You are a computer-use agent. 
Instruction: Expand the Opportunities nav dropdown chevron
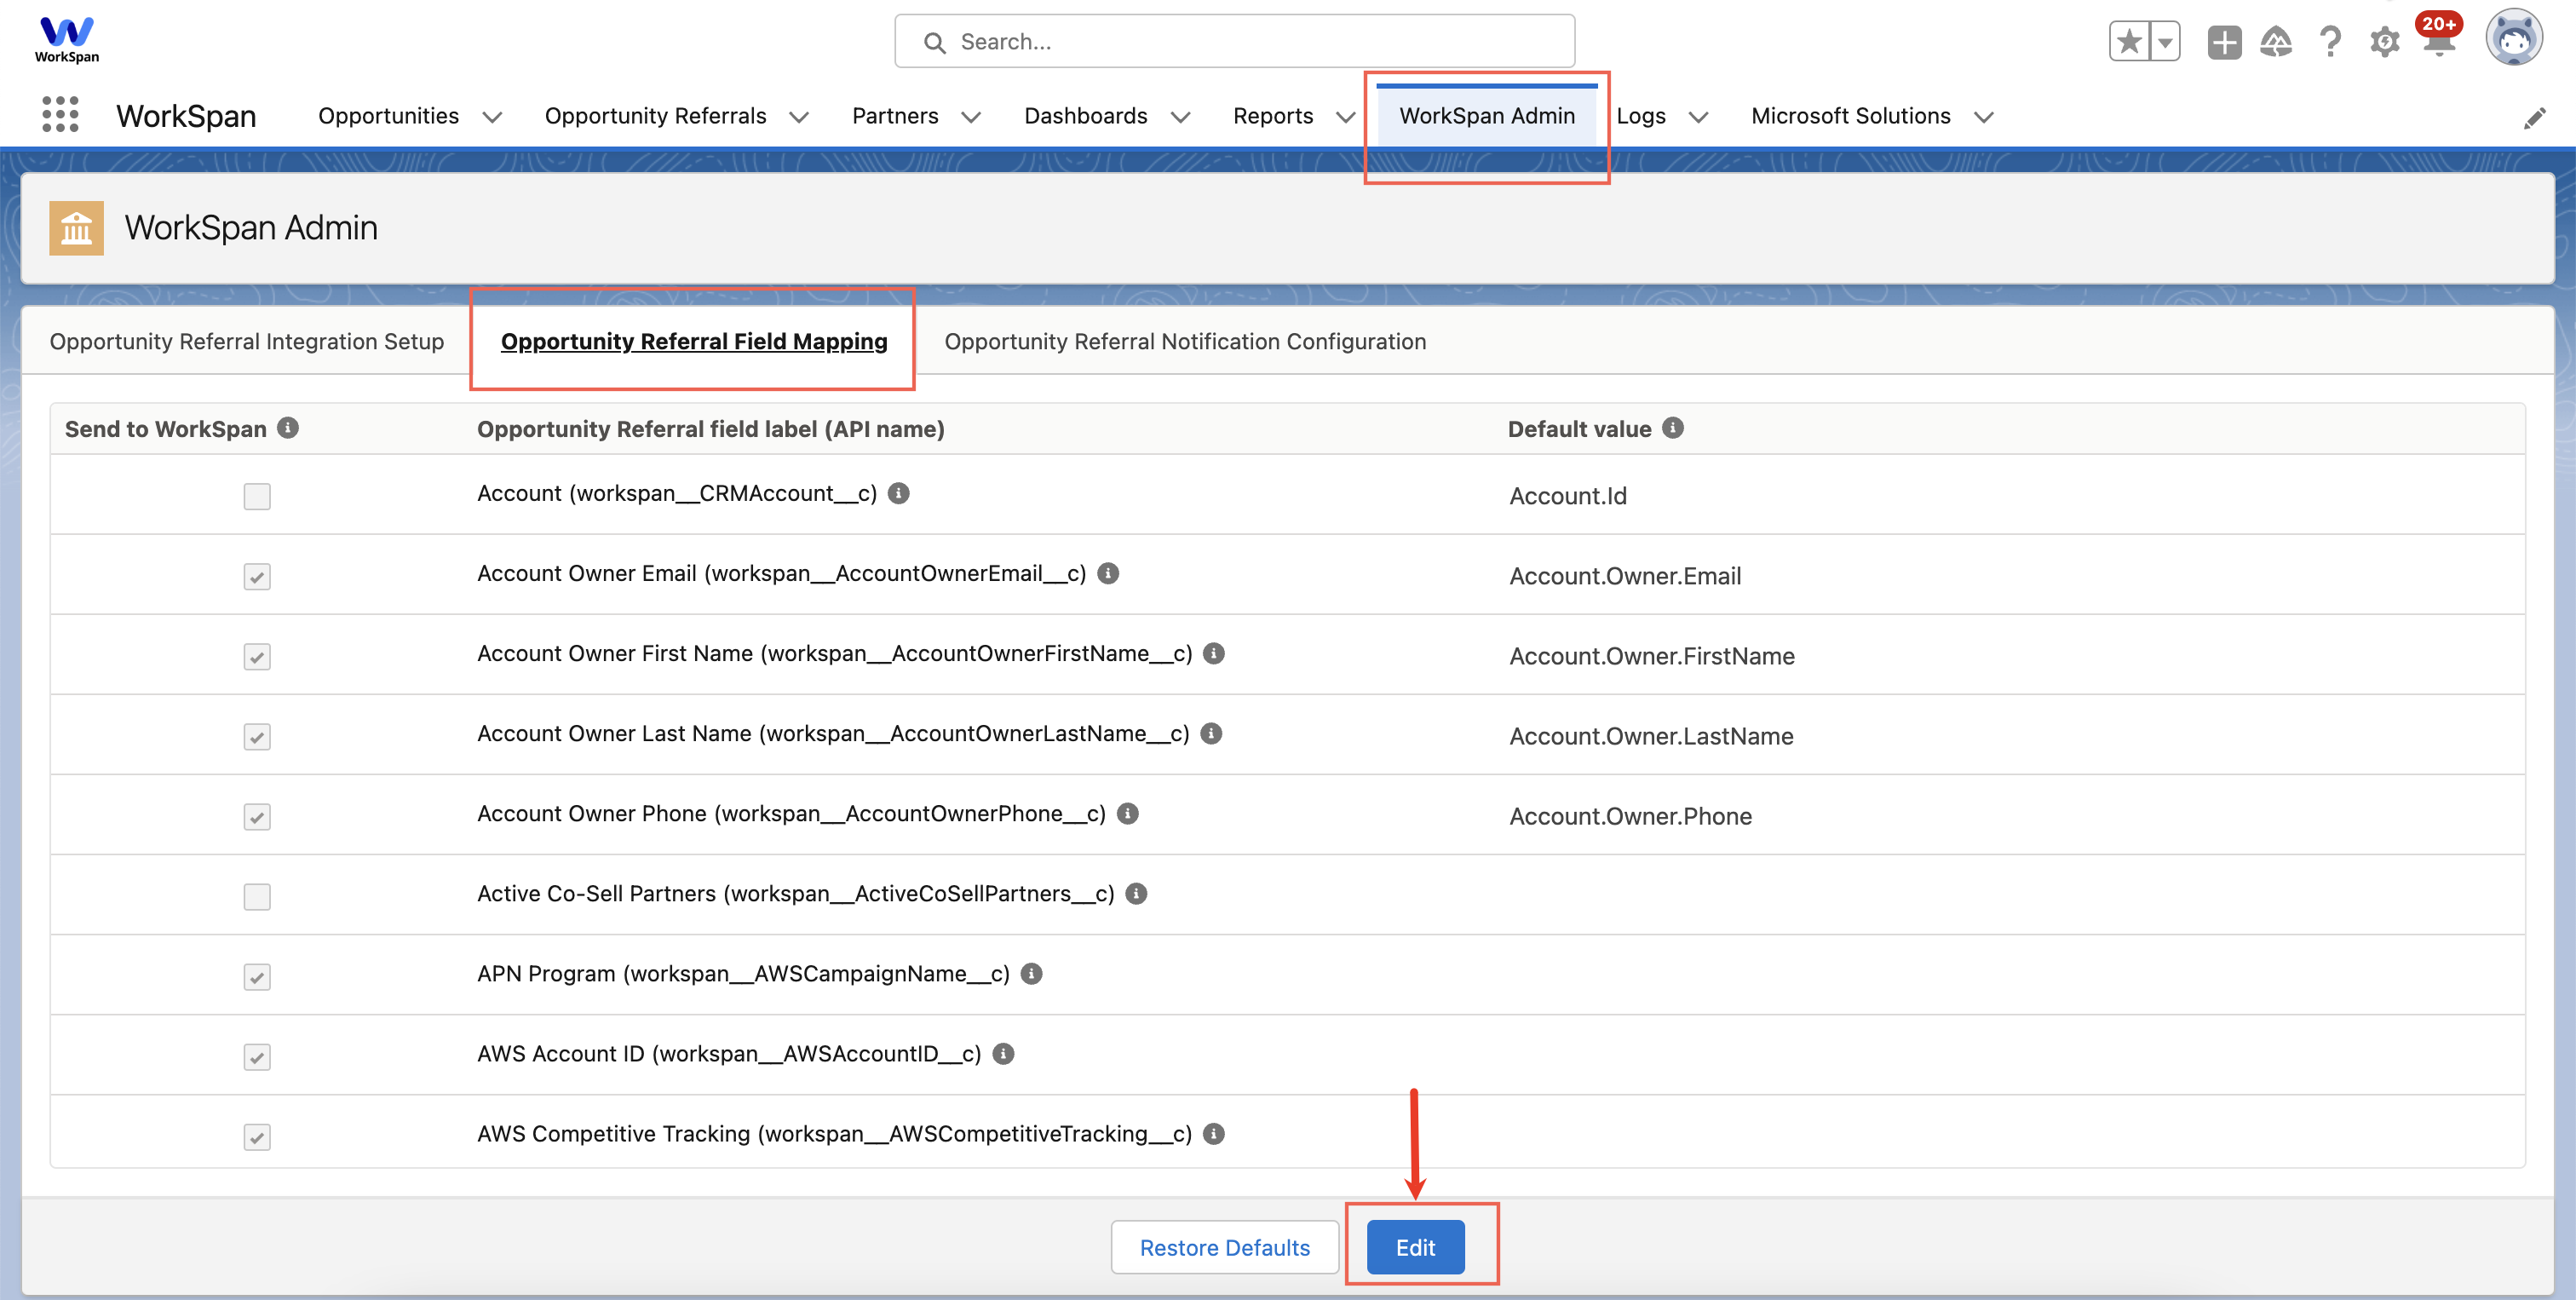pyautogui.click(x=492, y=117)
